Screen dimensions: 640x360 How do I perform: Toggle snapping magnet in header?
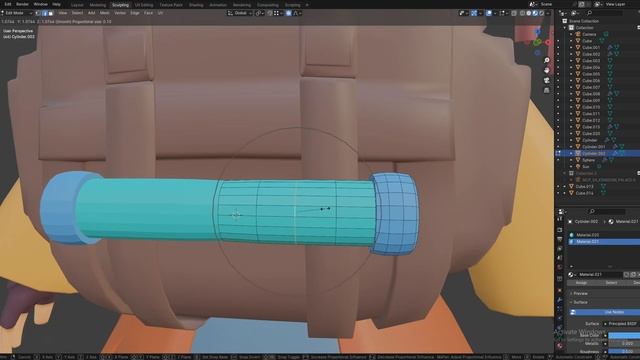(270, 13)
